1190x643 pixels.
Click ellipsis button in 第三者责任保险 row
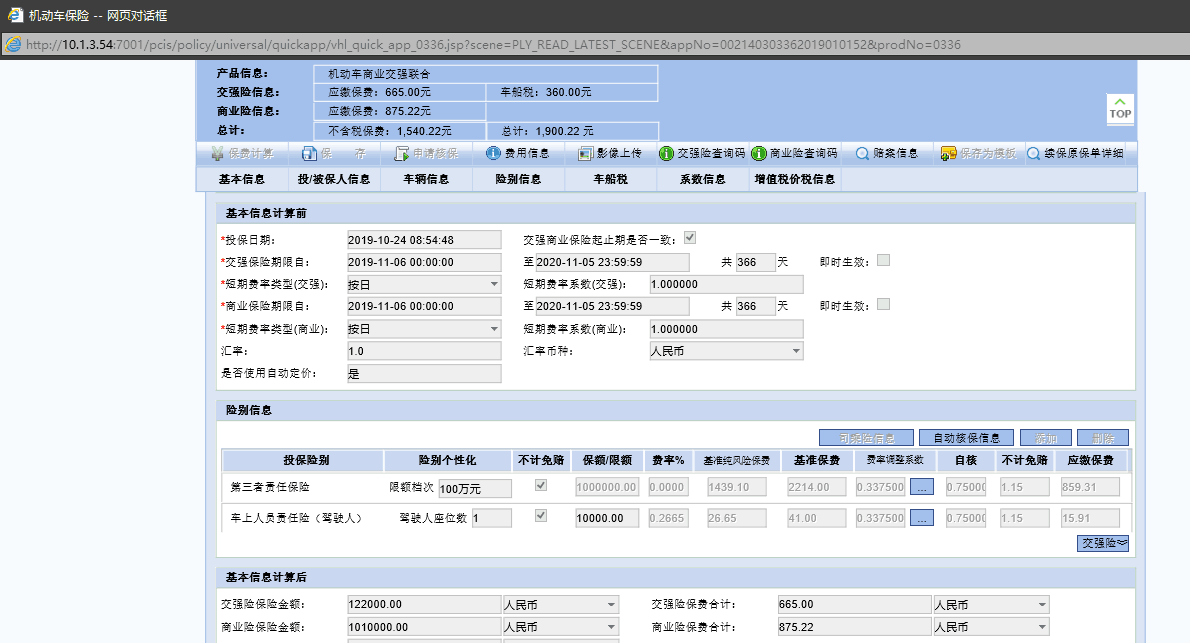click(922, 487)
